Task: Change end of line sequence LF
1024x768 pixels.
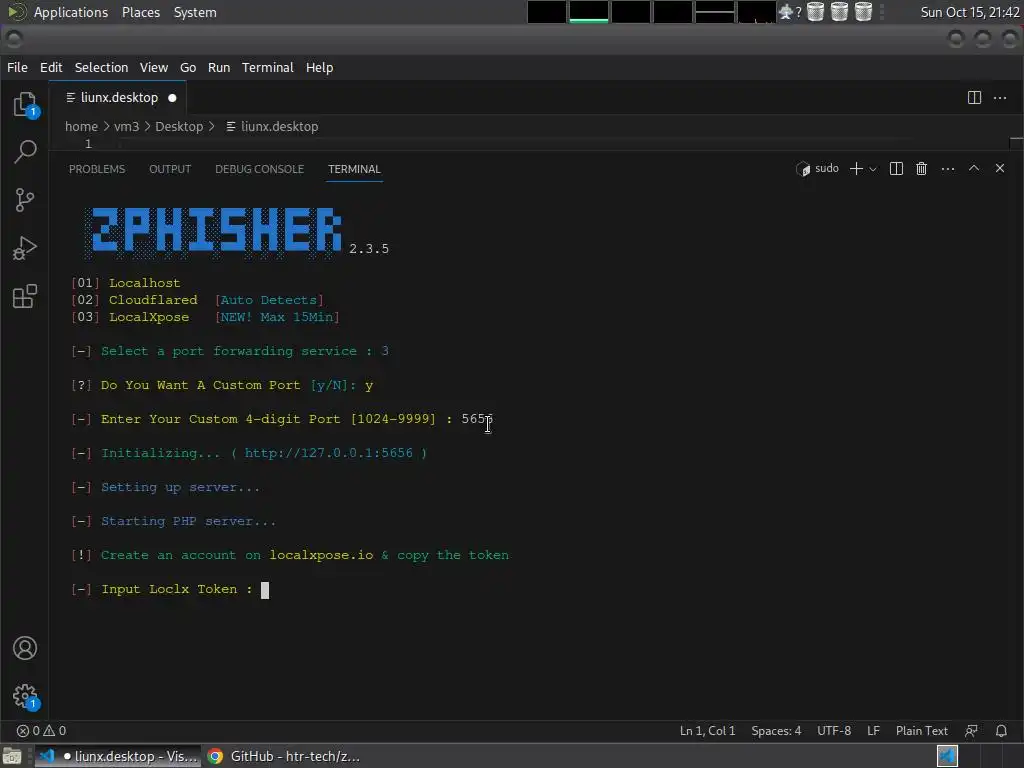Action: (873, 731)
